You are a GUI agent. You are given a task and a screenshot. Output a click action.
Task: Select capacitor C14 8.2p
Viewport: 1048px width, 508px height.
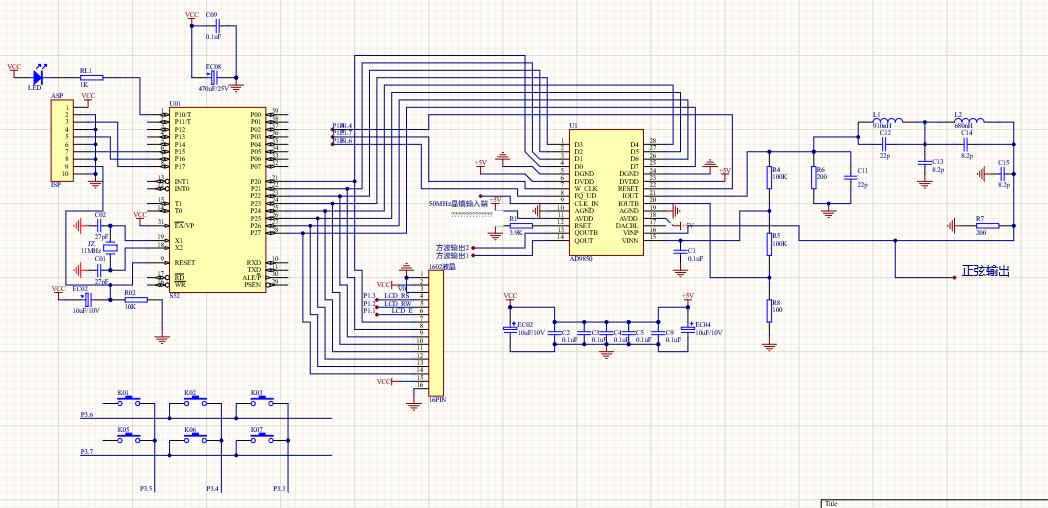pyautogui.click(x=967, y=144)
